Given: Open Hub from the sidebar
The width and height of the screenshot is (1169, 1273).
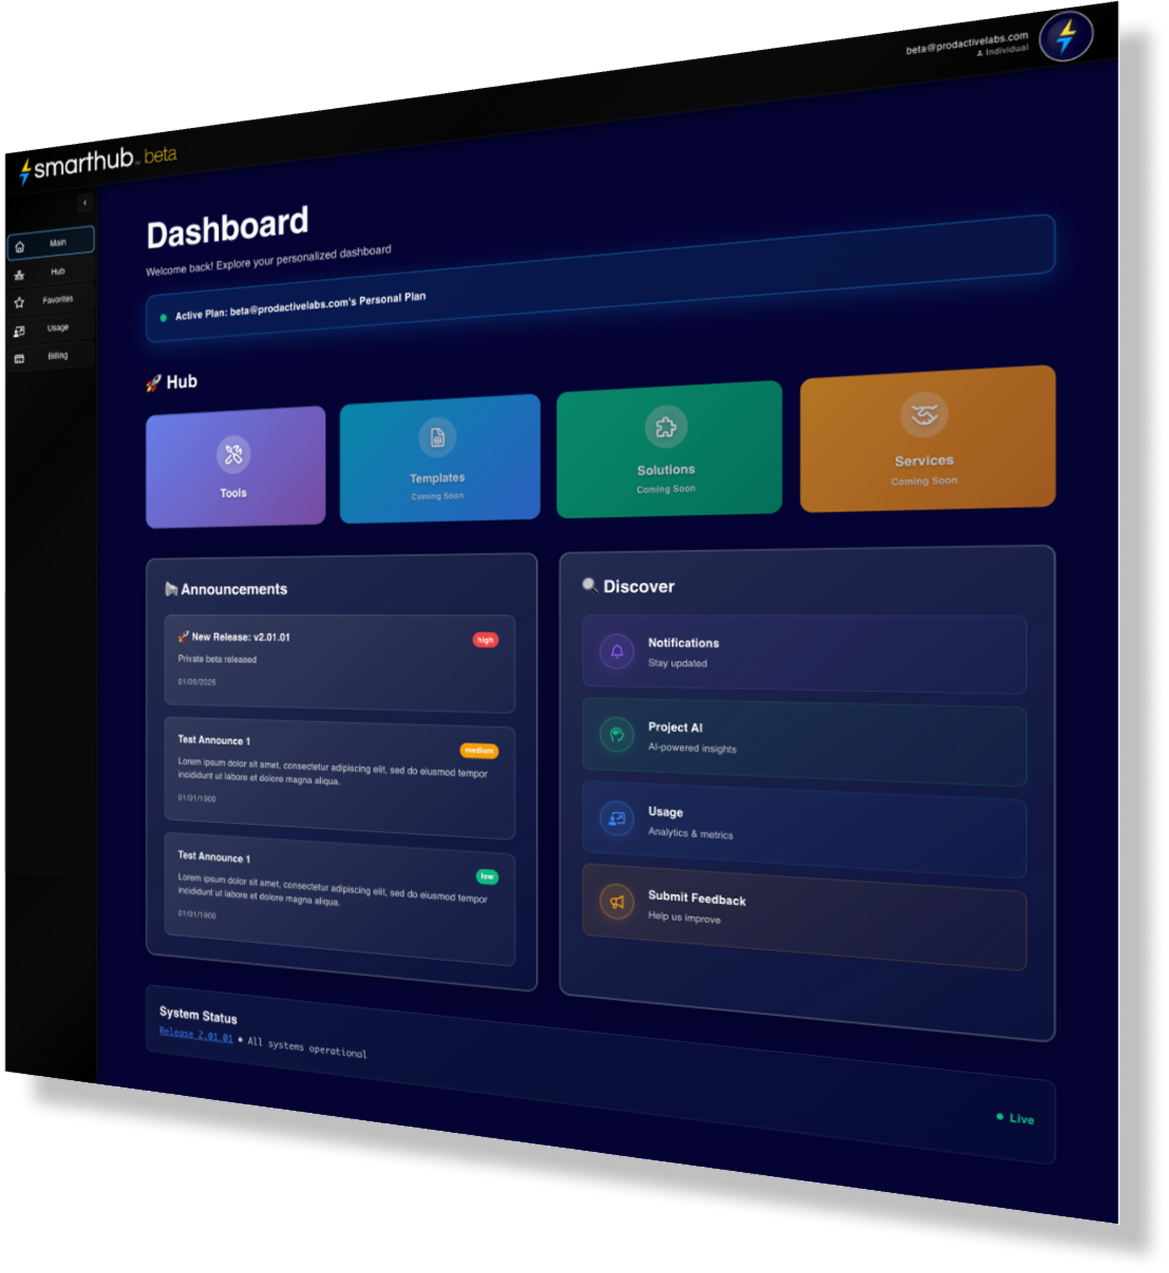Looking at the screenshot, I should [51, 272].
